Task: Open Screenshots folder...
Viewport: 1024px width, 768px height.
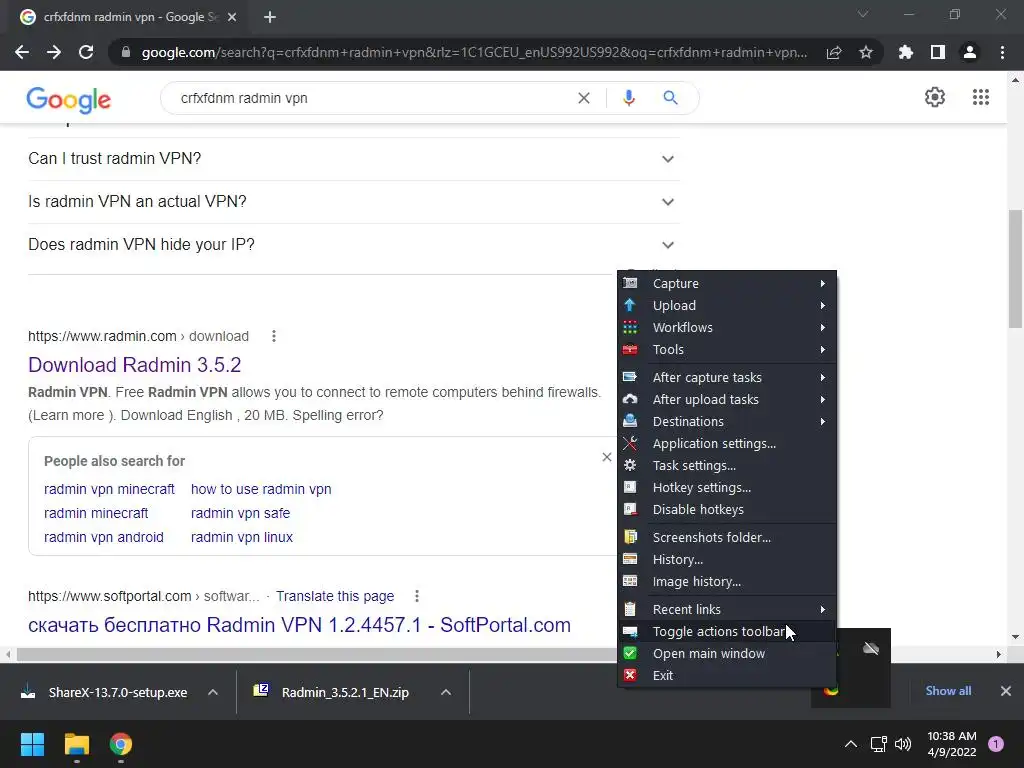Action: [x=726, y=537]
